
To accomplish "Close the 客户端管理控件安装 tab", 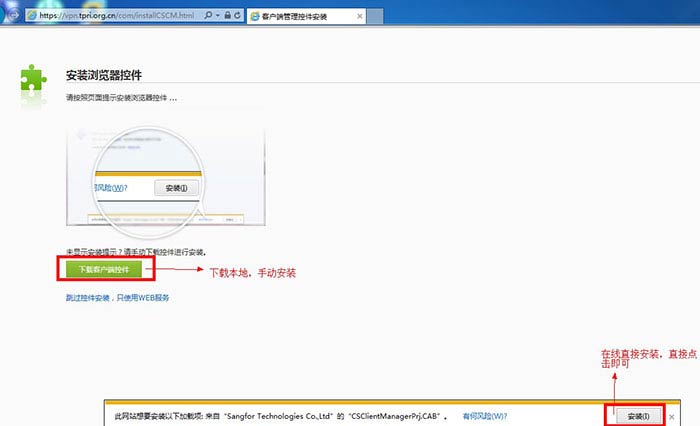I will pos(358,17).
